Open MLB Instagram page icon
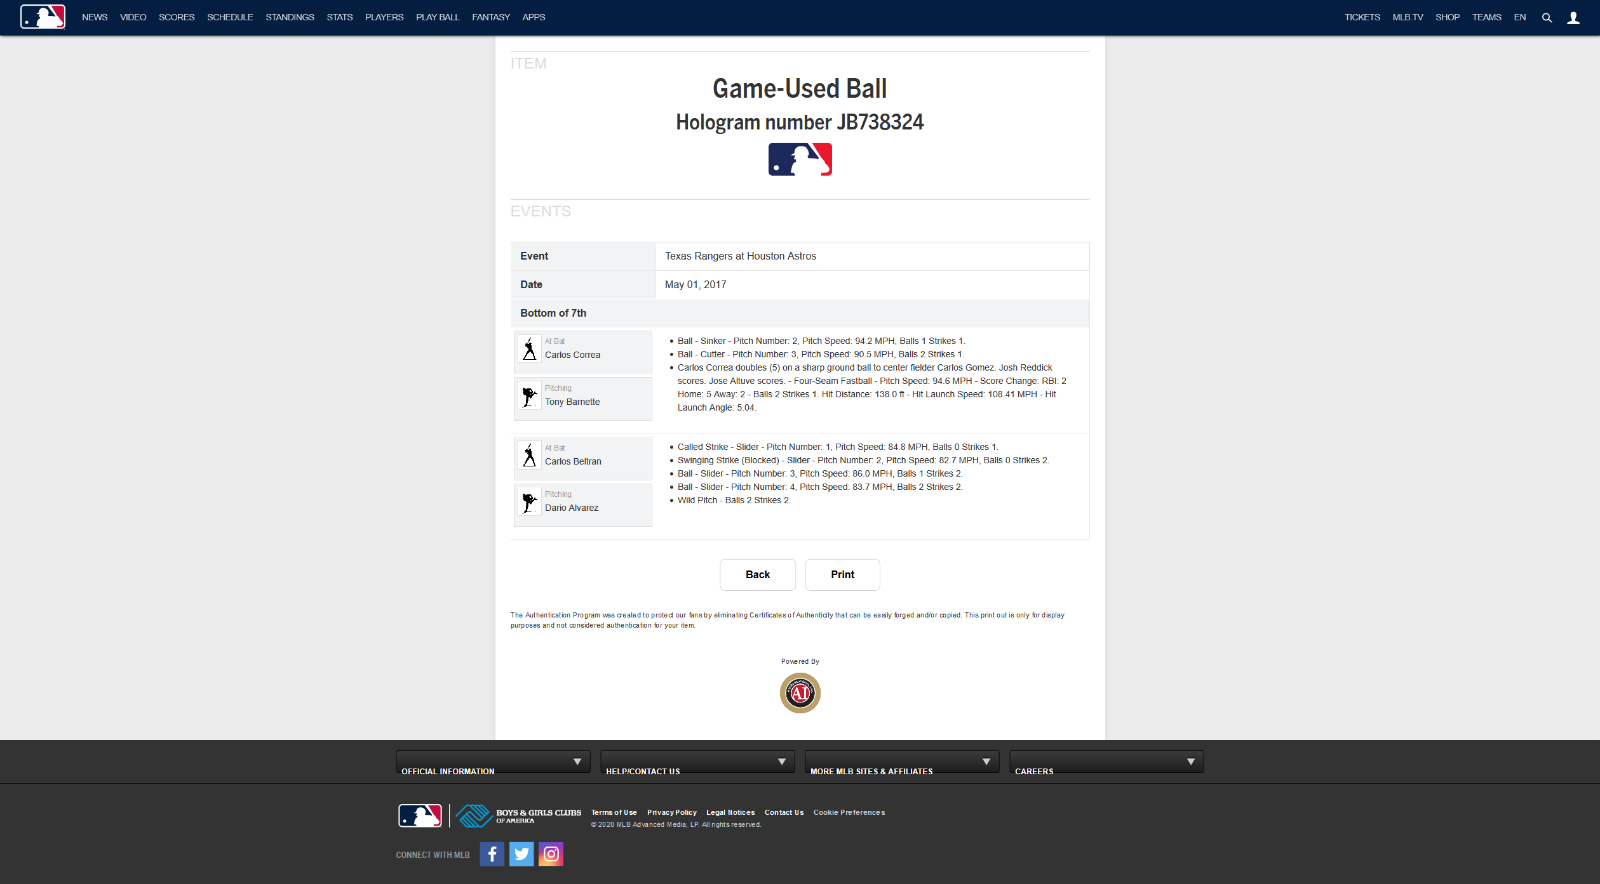The image size is (1600, 884). [x=551, y=854]
